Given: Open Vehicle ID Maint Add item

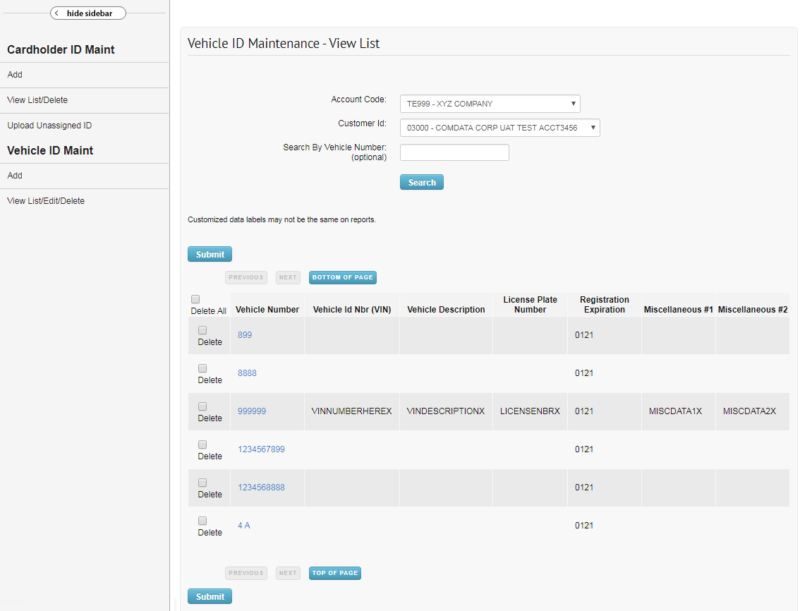Looking at the screenshot, I should tap(15, 175).
